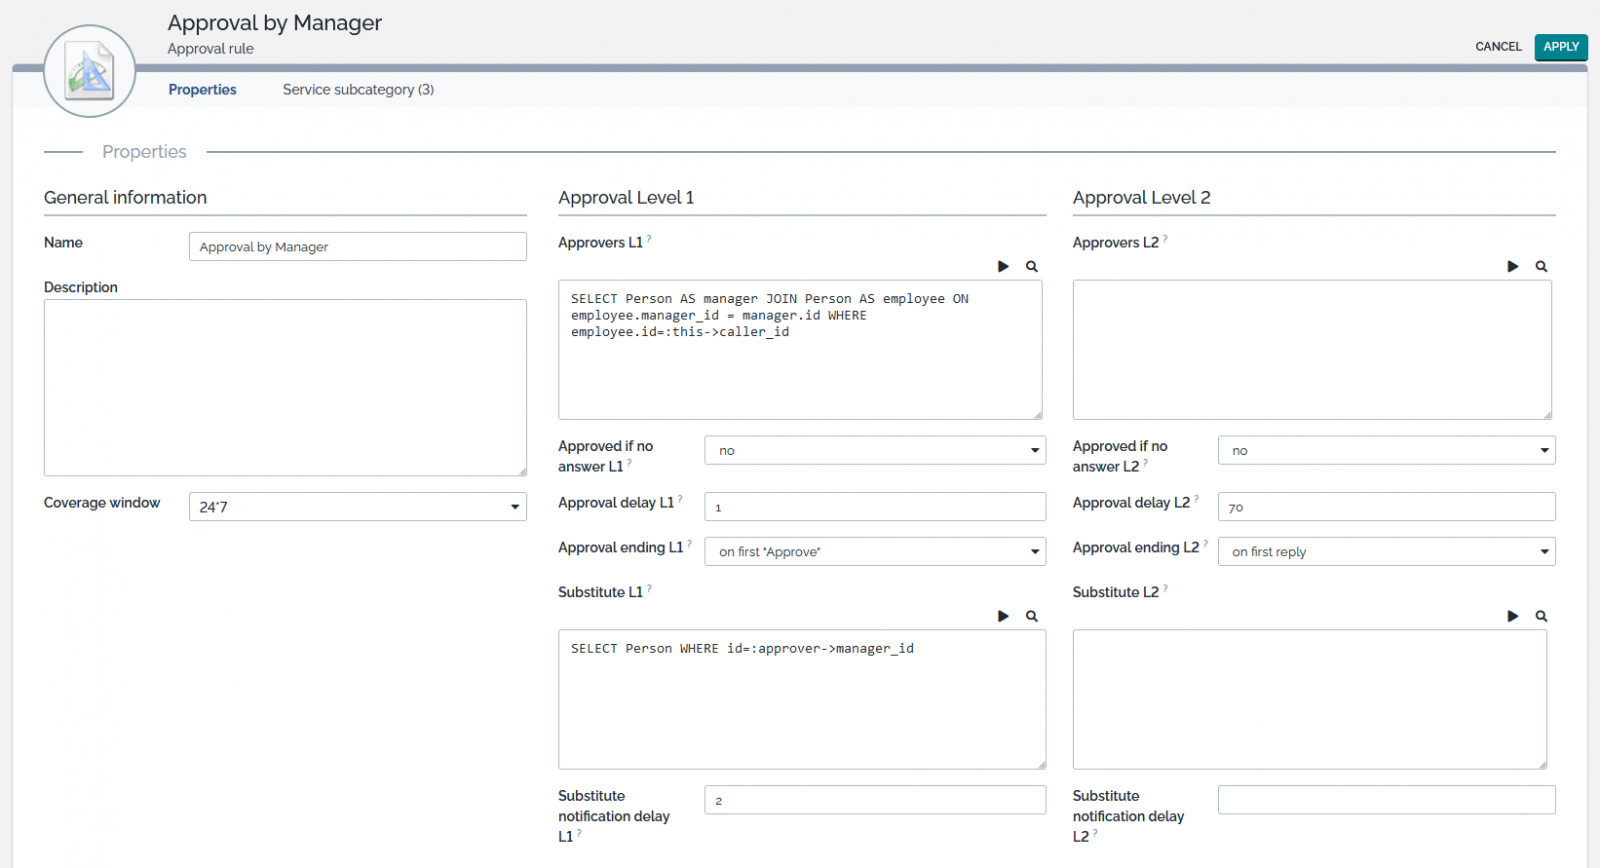Select the Properties tab
This screenshot has height=868, width=1600.
pyautogui.click(x=202, y=90)
